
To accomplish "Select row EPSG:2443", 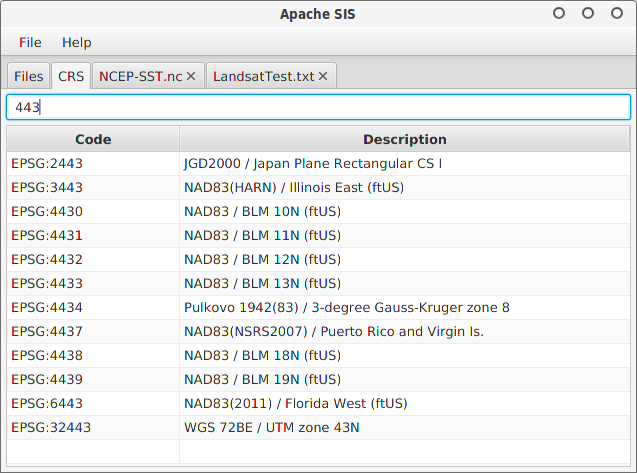I will [318, 163].
